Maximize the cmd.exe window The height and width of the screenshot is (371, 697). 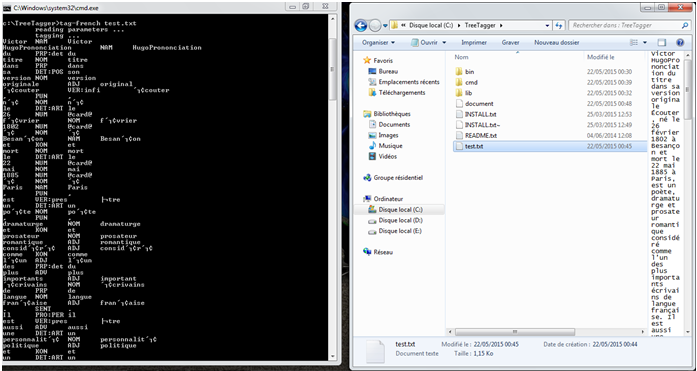[306, 7]
